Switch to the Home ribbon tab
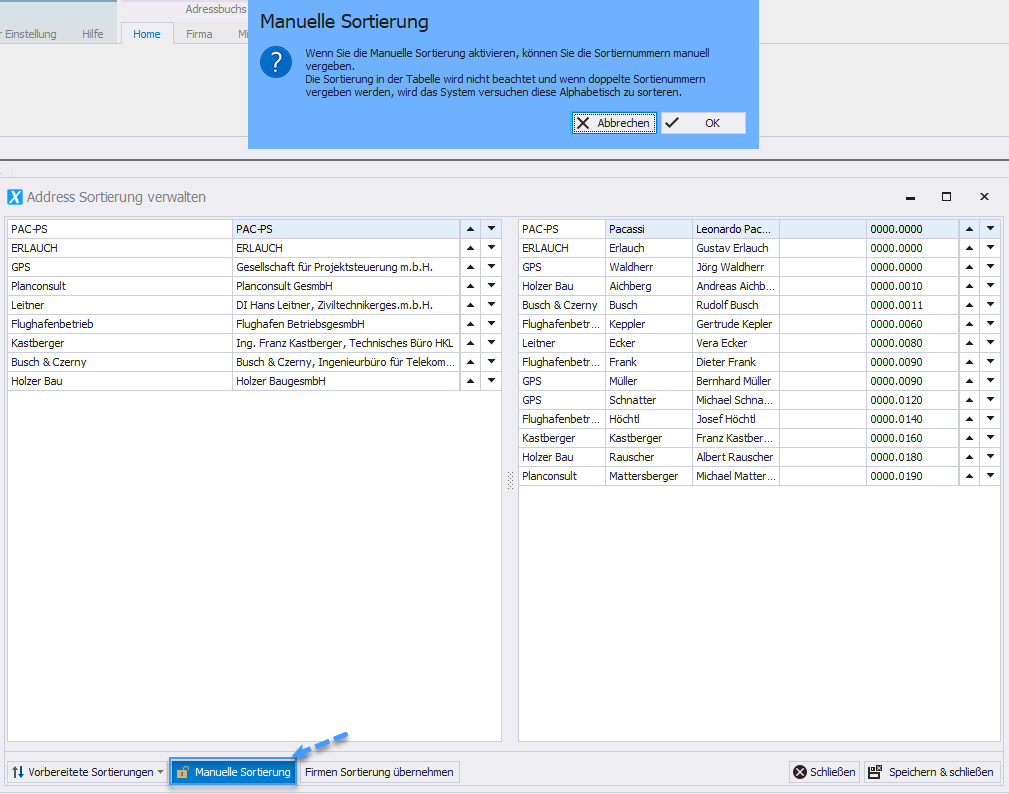Screen dimensions: 1009x794 (147, 34)
